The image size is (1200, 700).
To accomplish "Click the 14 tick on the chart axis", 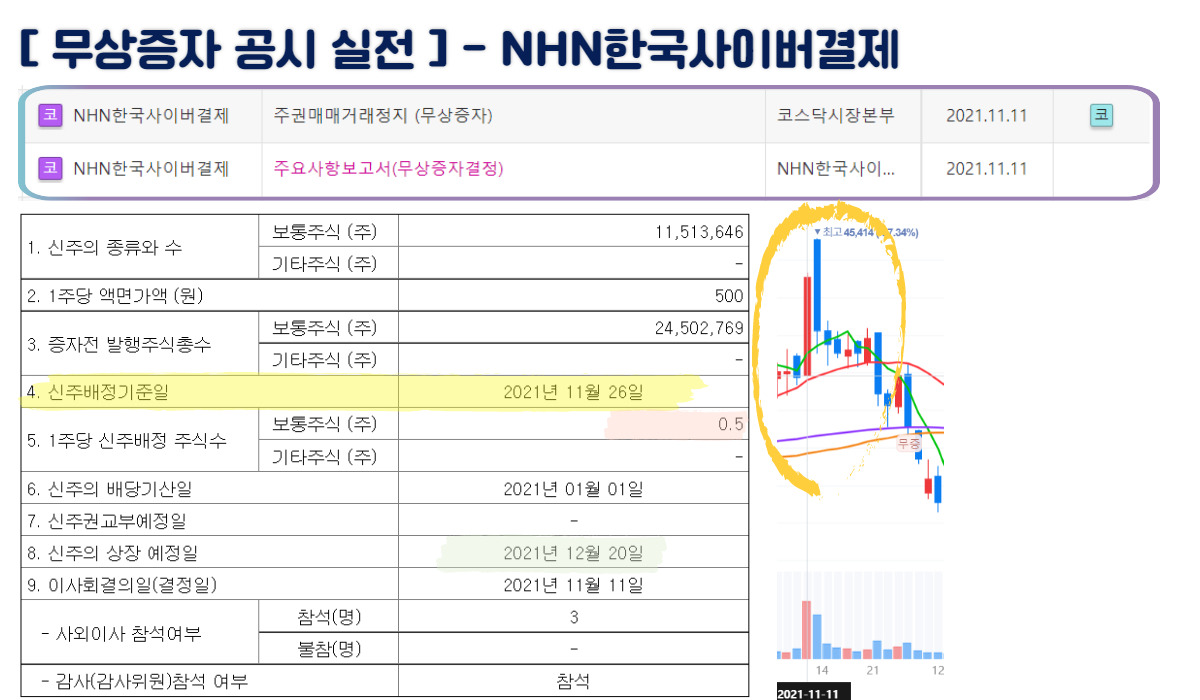I will [822, 669].
